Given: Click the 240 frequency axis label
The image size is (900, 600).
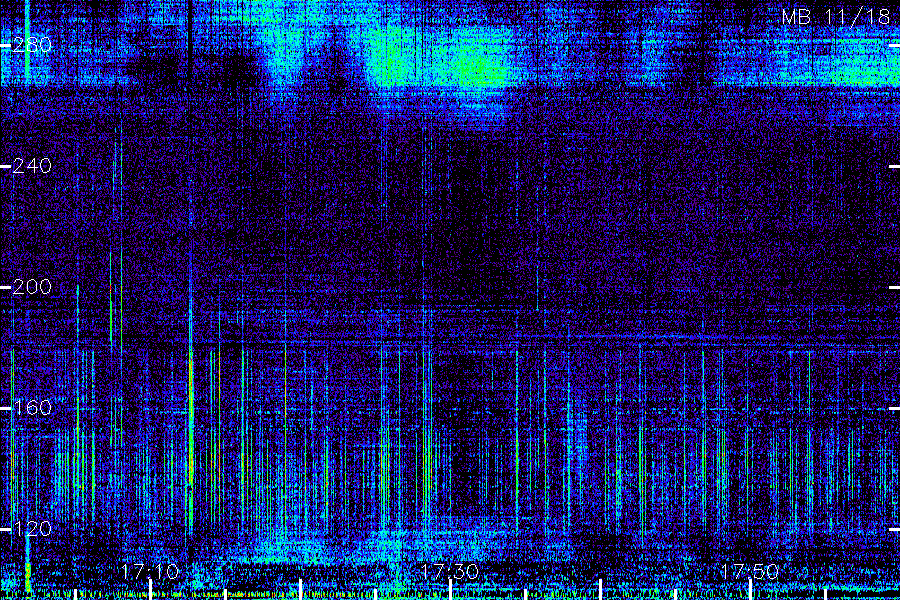Looking at the screenshot, I should pyautogui.click(x=32, y=166).
